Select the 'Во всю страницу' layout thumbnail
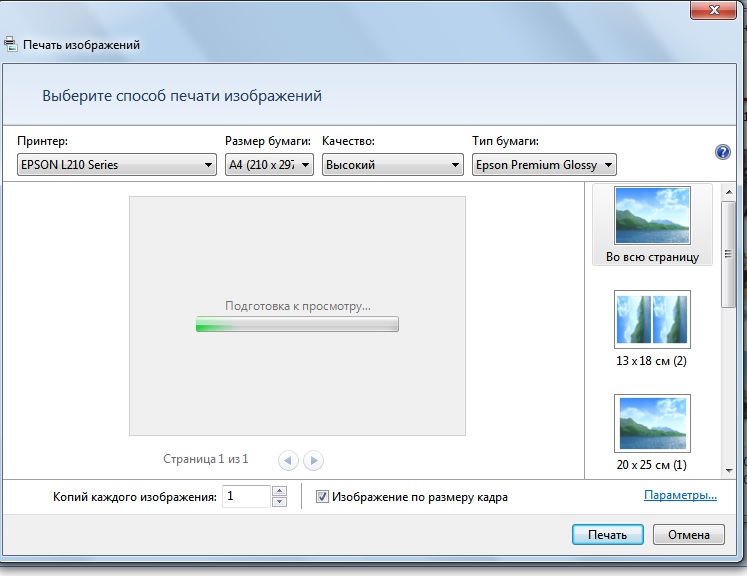Image resolution: width=747 pixels, height=576 pixels. (x=652, y=224)
